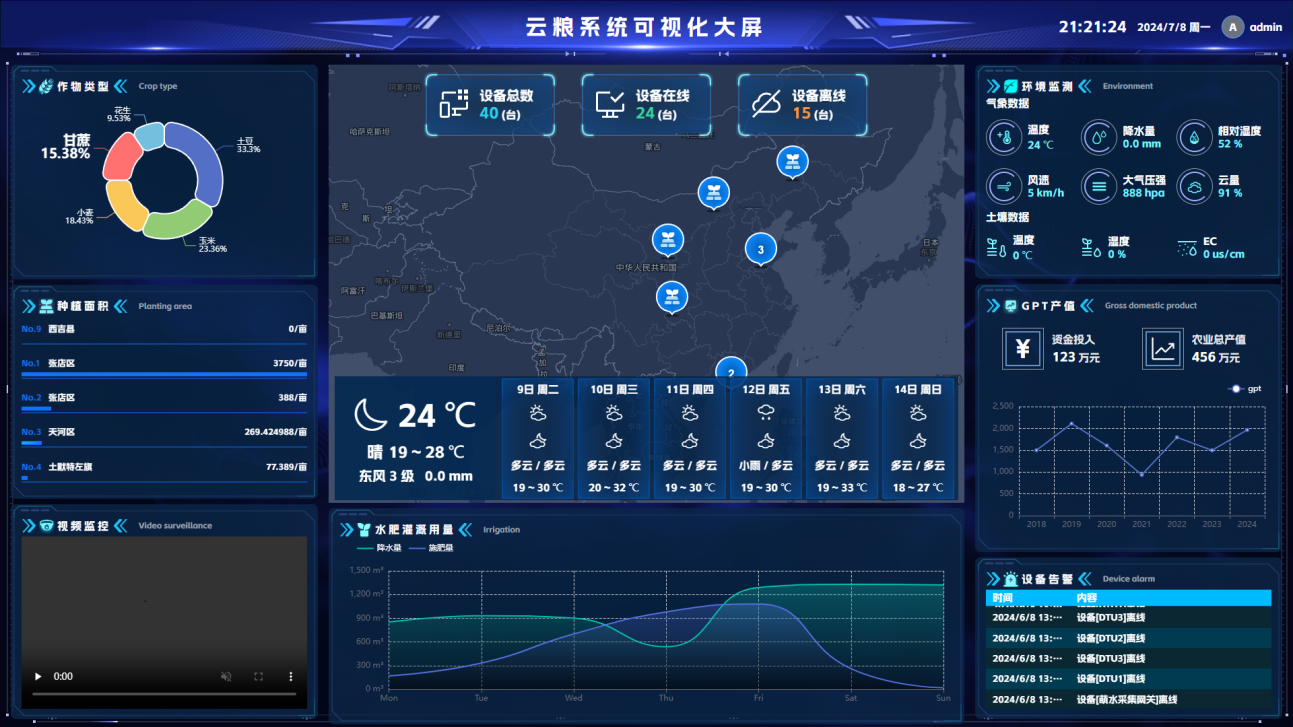Play the surveillance video
This screenshot has height=727, width=1293.
[x=39, y=677]
